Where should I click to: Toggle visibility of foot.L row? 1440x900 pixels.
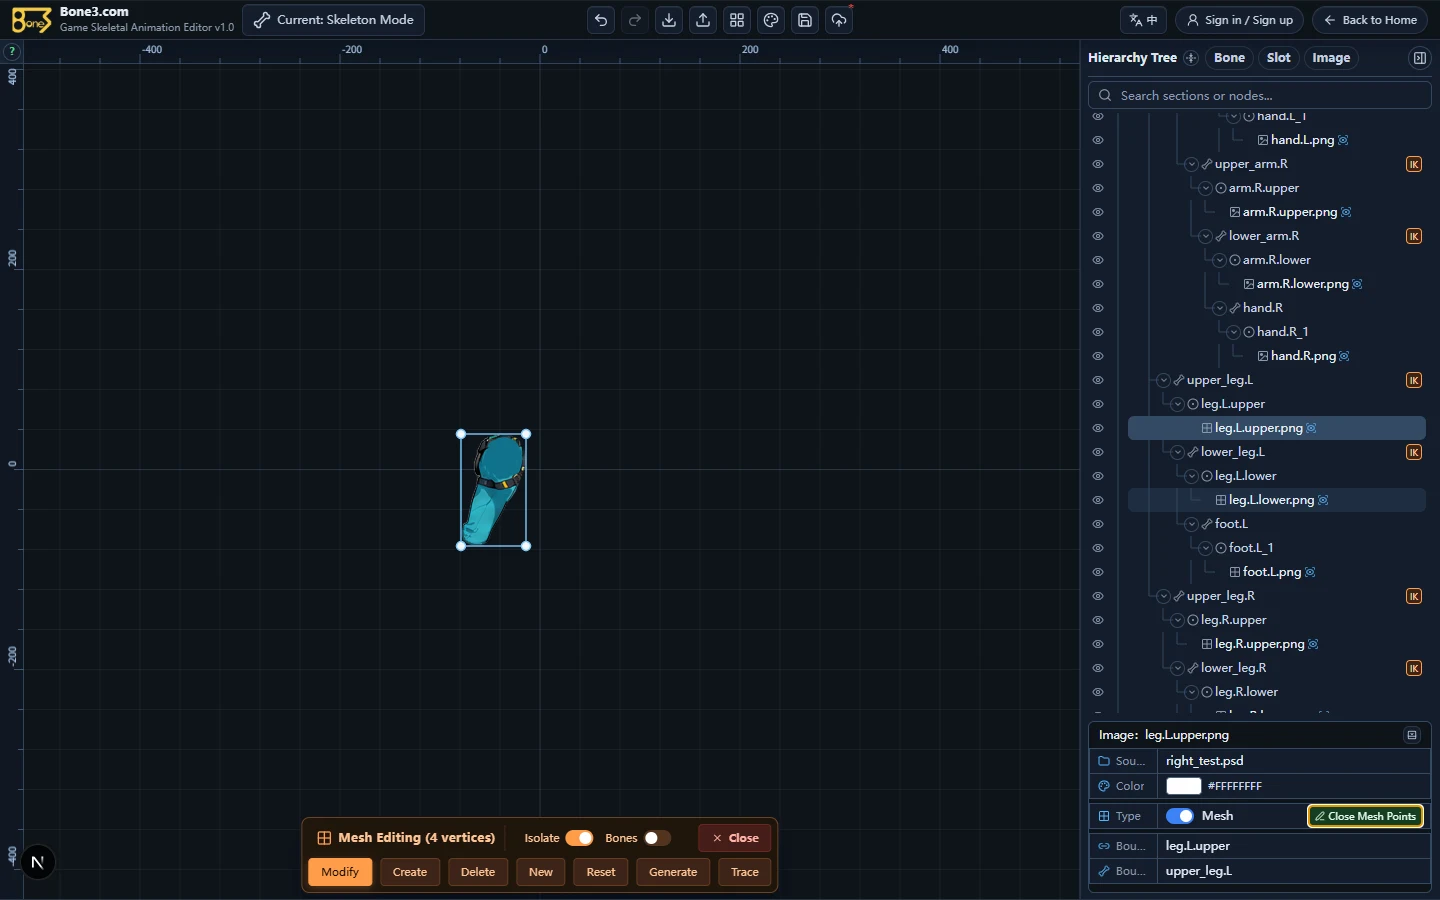pos(1098,524)
